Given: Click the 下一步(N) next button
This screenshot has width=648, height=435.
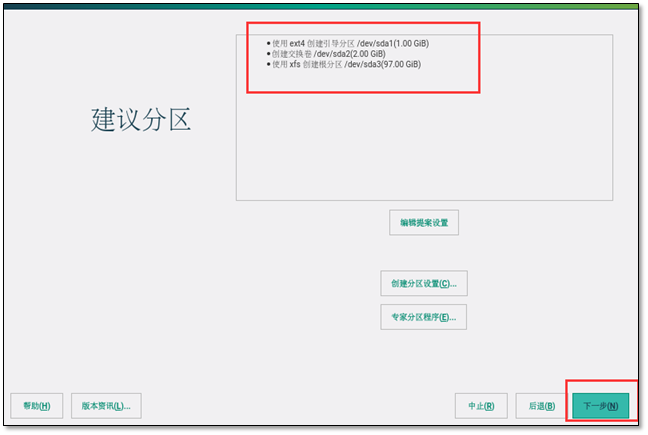Looking at the screenshot, I should pos(600,405).
